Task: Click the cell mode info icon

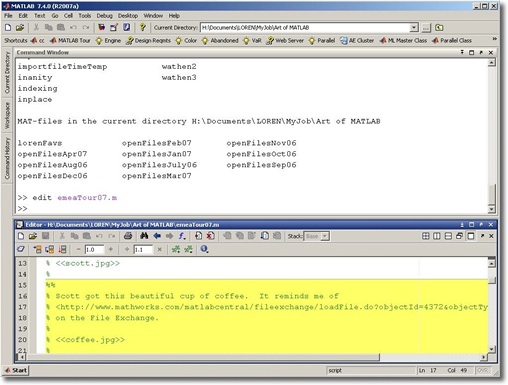Action: [x=204, y=249]
